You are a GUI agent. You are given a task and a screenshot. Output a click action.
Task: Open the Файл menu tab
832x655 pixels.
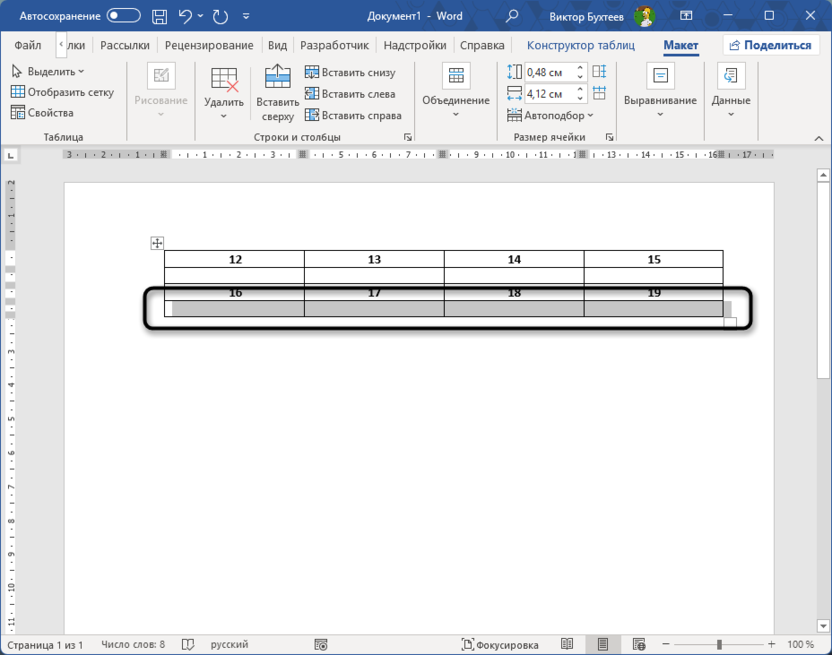pos(28,45)
